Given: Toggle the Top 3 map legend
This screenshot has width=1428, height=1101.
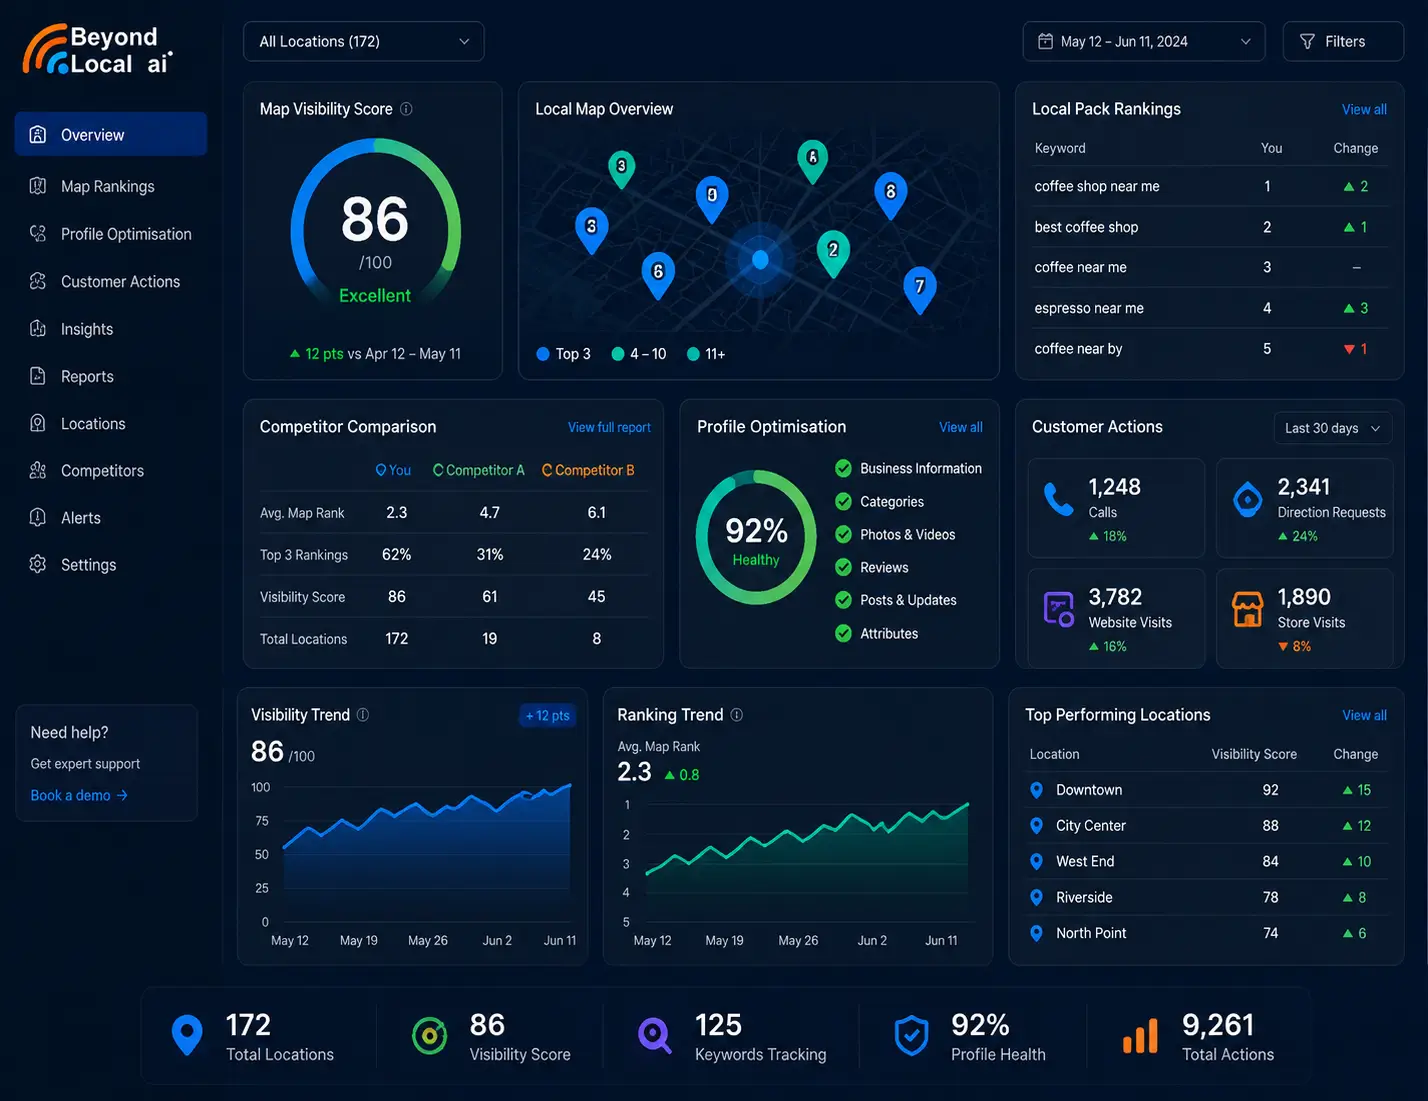Looking at the screenshot, I should point(564,354).
